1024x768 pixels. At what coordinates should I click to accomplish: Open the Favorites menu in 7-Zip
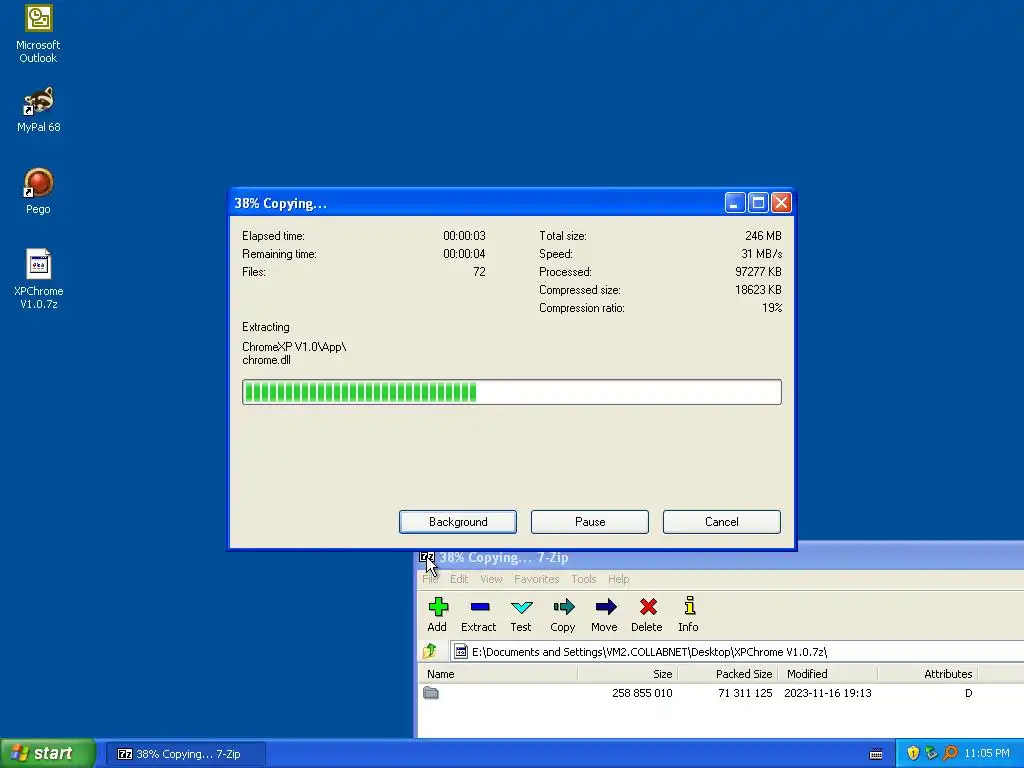click(x=536, y=579)
